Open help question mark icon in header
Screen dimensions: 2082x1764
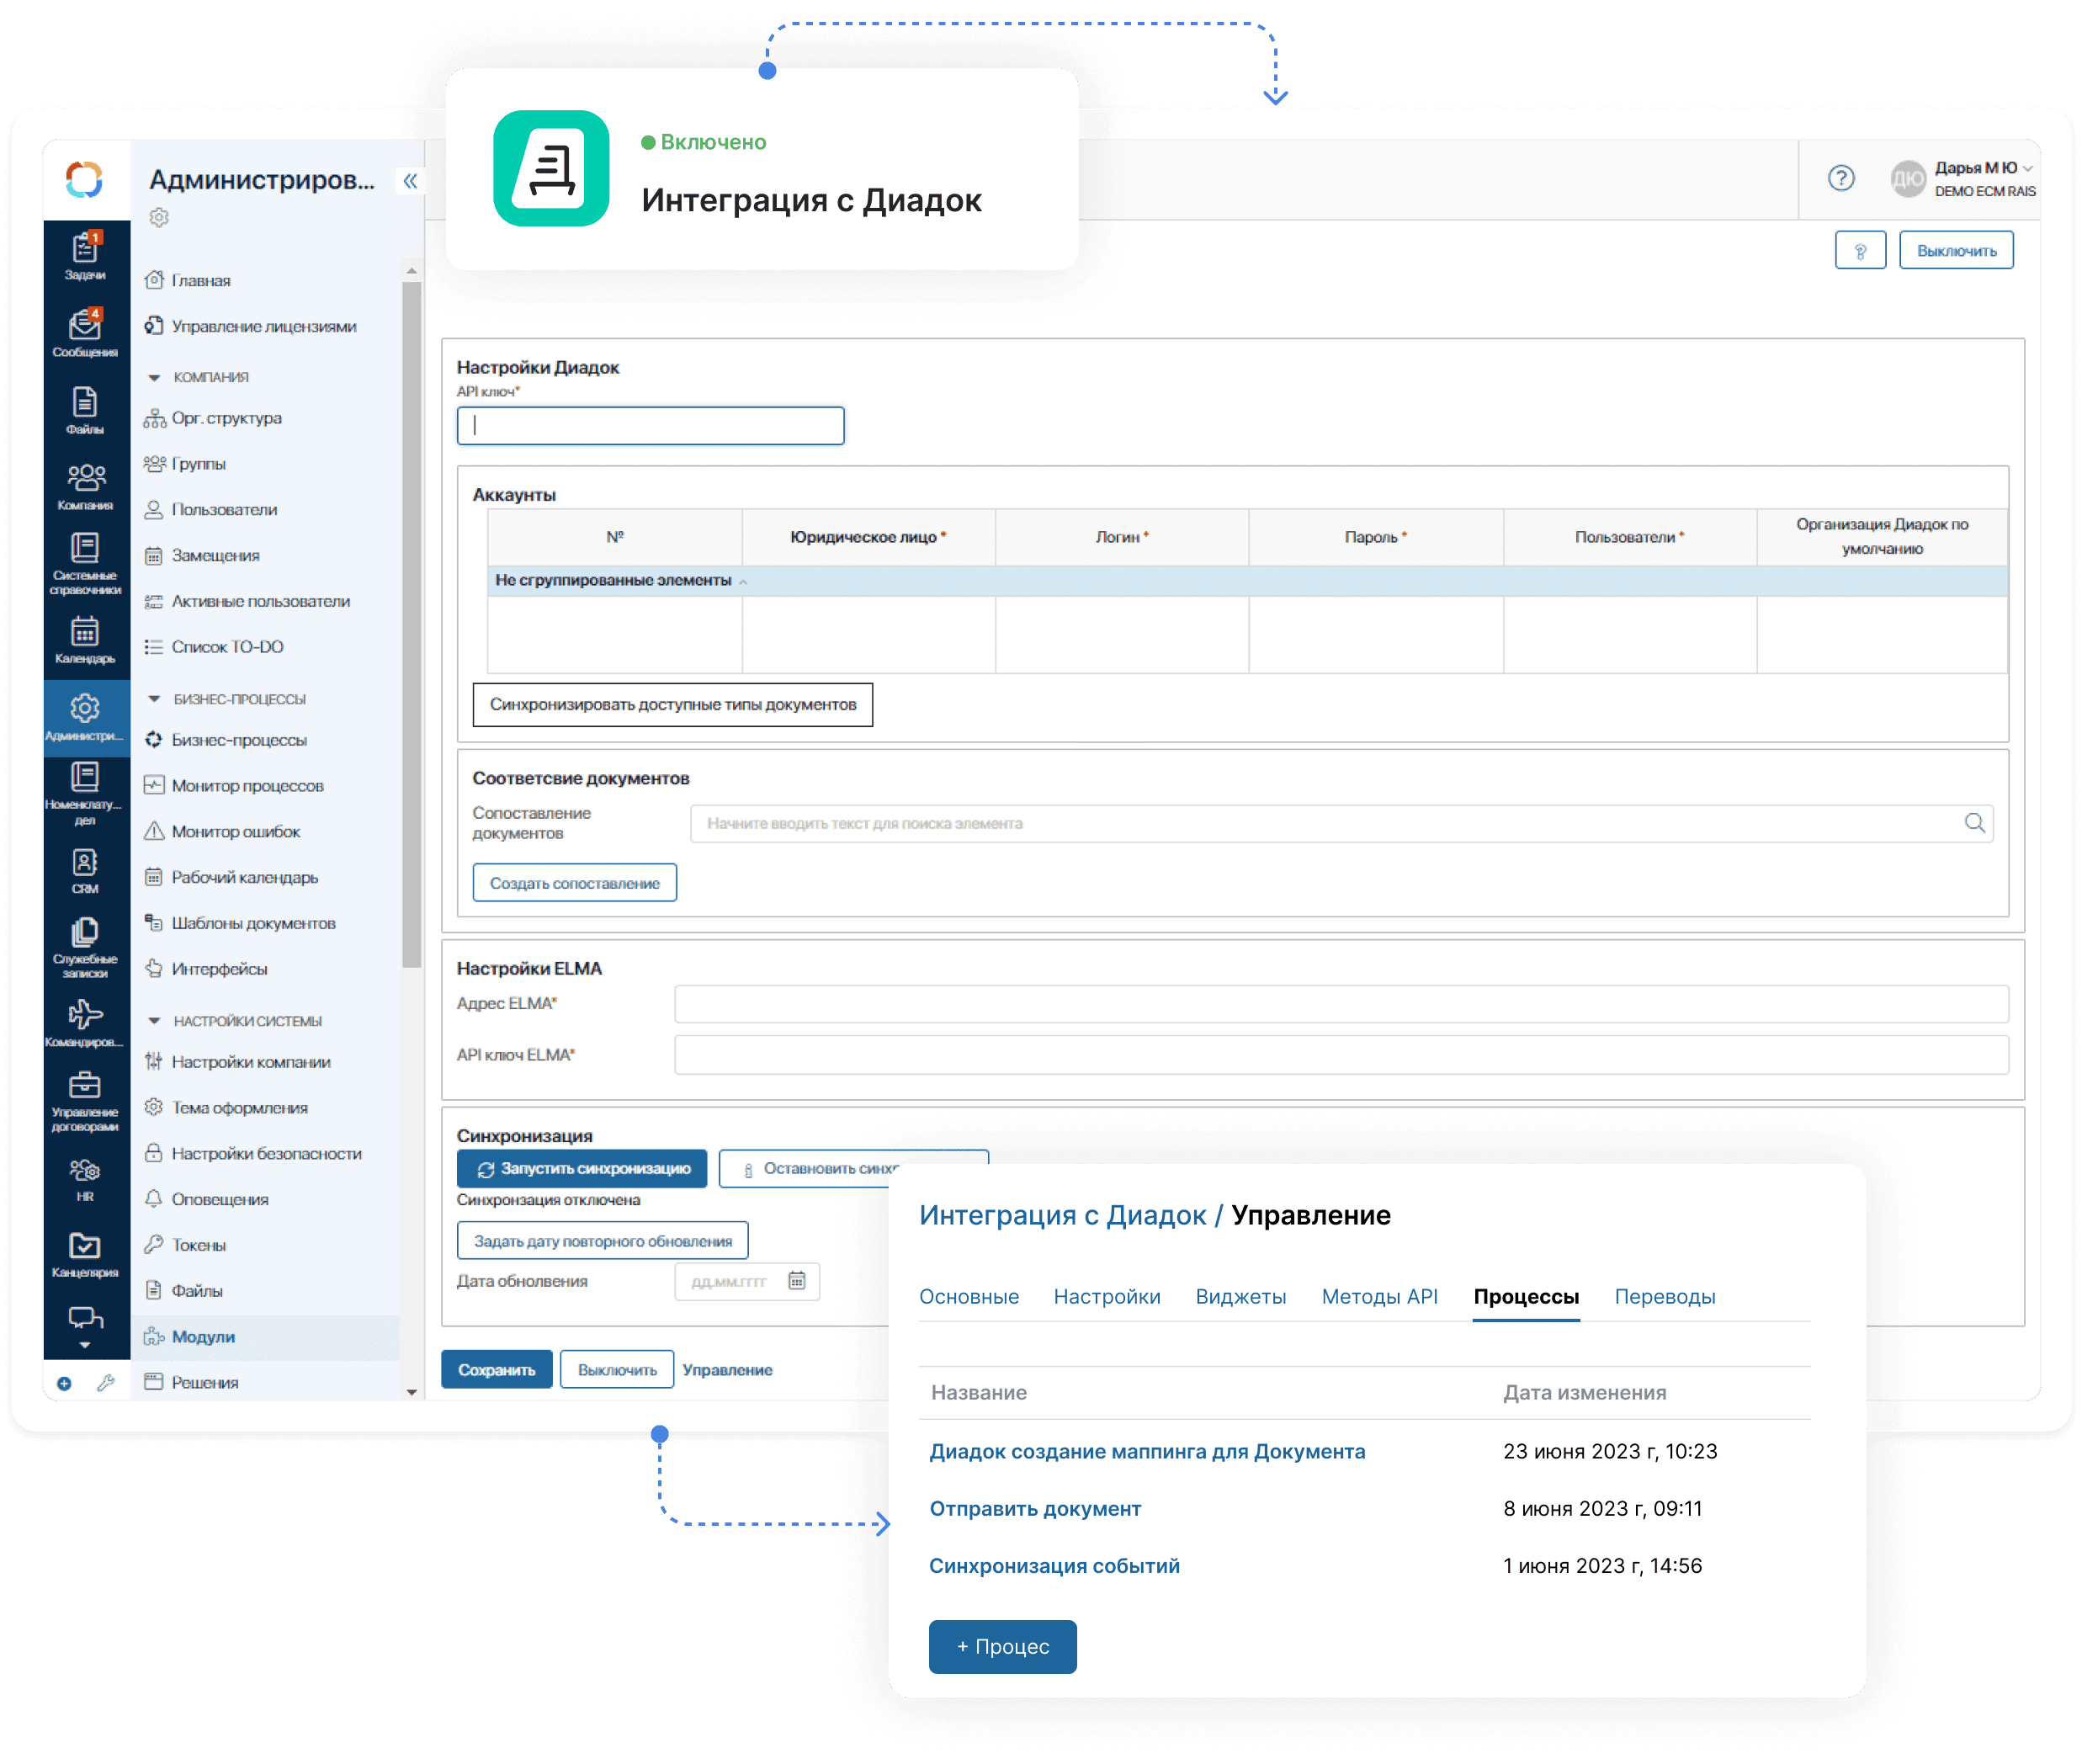pyautogui.click(x=1841, y=178)
